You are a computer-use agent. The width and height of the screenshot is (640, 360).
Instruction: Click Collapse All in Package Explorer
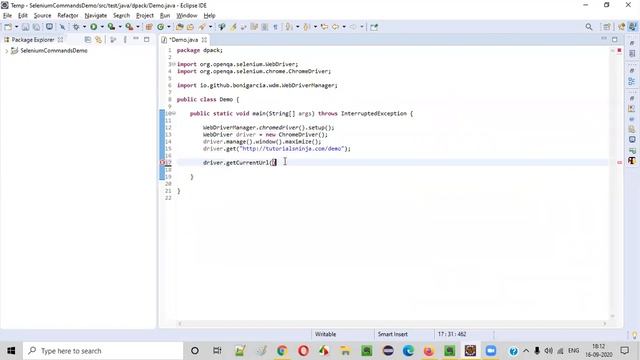(87, 40)
